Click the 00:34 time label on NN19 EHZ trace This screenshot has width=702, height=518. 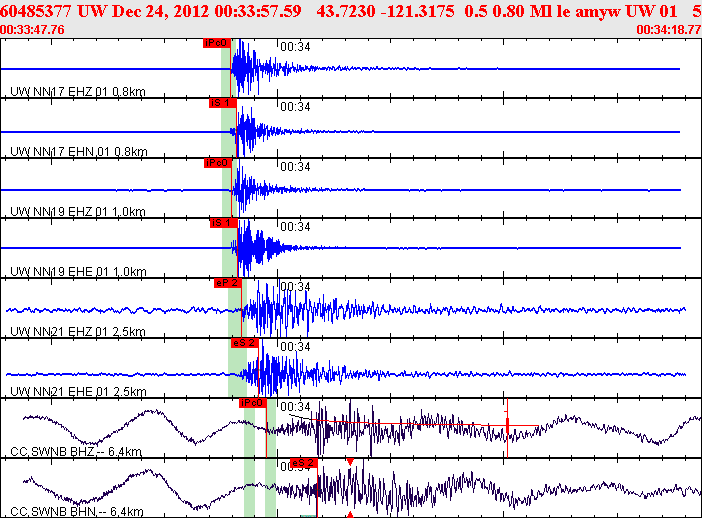[x=295, y=167]
